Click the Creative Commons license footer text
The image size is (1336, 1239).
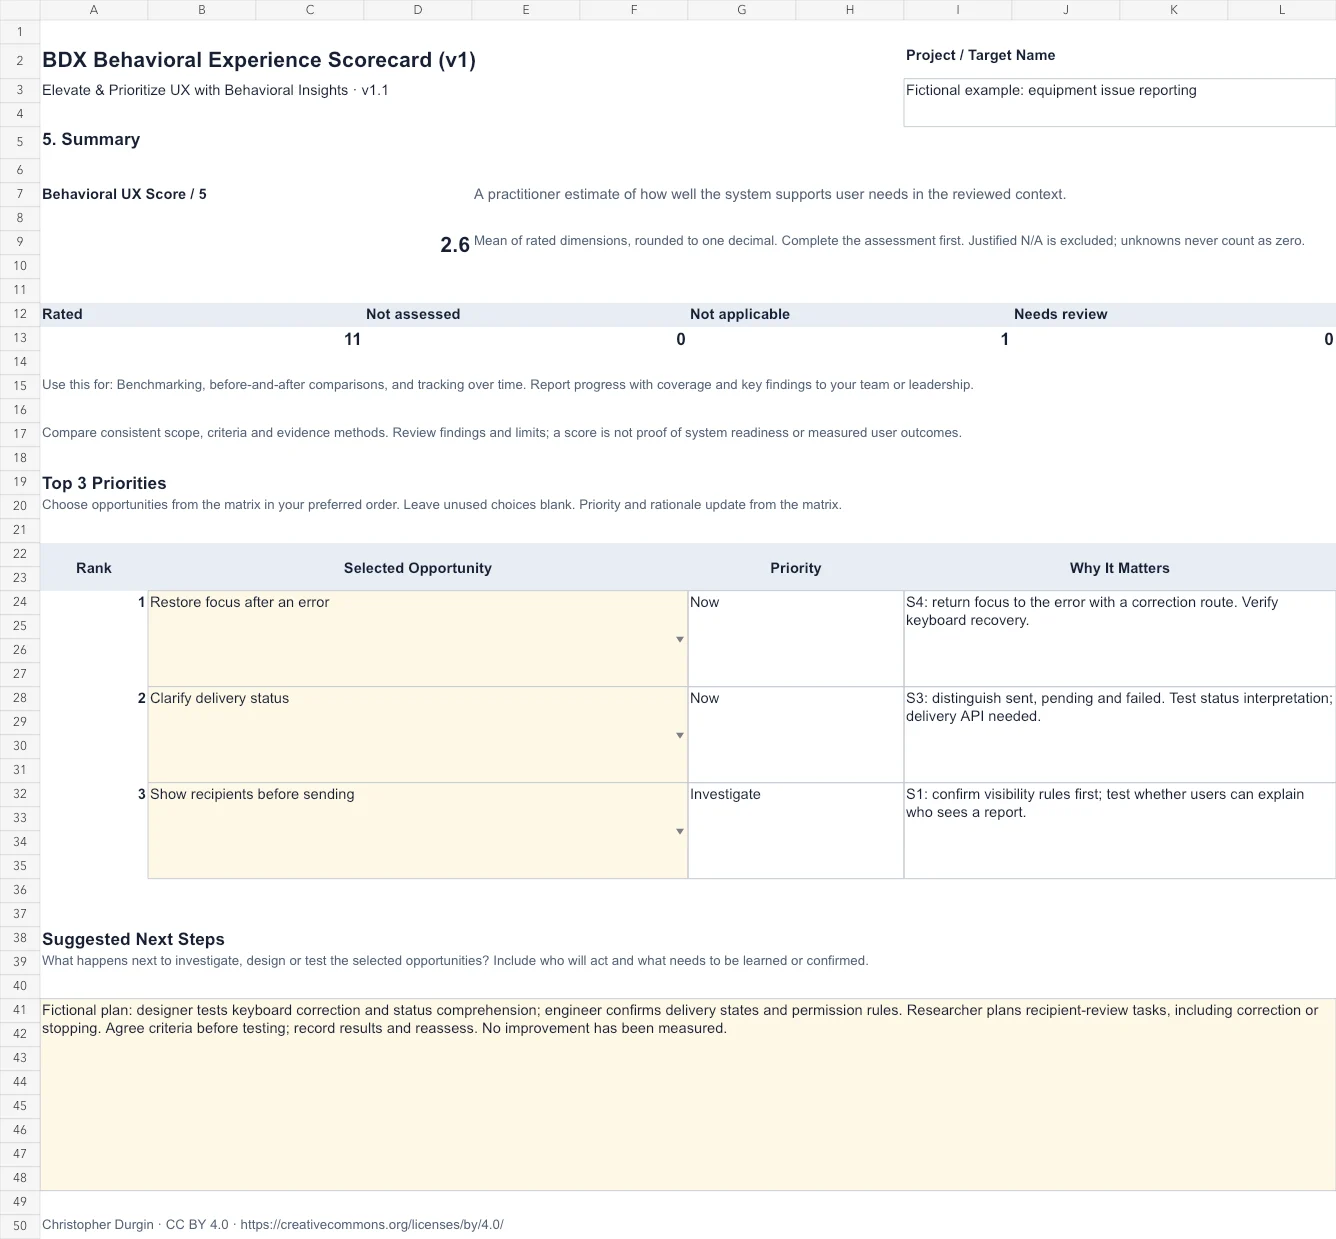tap(273, 1224)
